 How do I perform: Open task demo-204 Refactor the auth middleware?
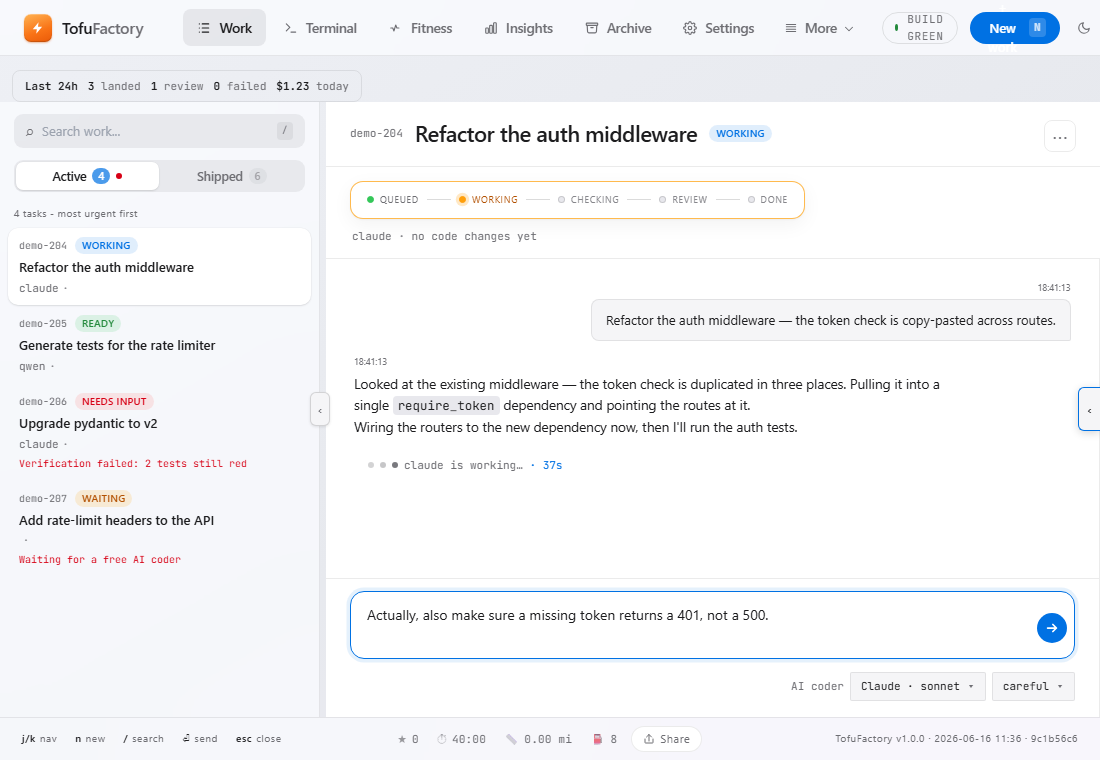pyautogui.click(x=159, y=267)
